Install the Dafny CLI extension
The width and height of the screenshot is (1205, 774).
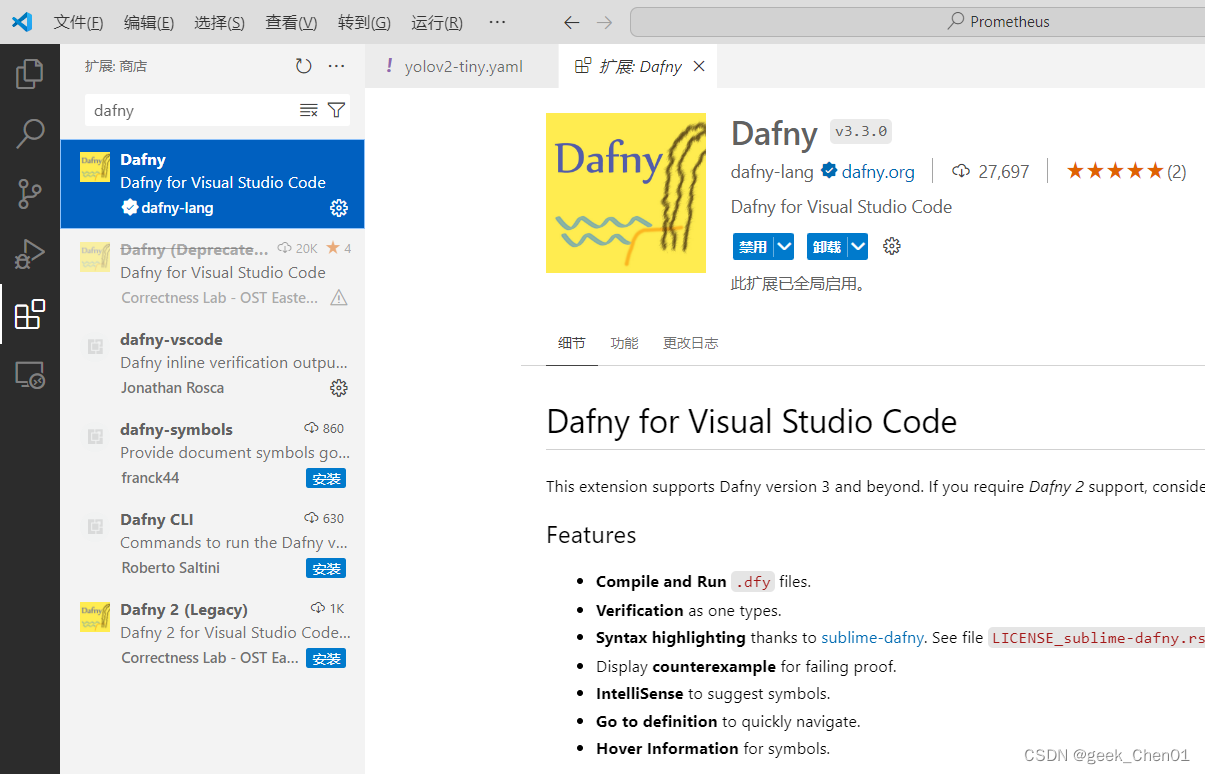pyautogui.click(x=326, y=569)
